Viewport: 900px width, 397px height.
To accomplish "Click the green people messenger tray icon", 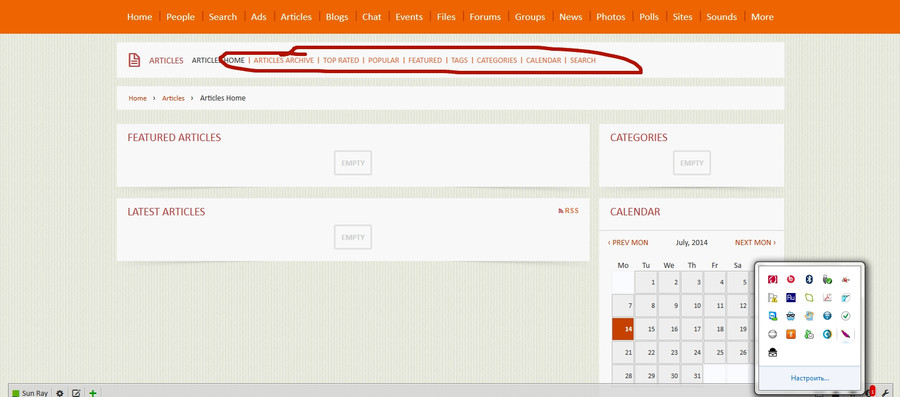I will point(809,334).
